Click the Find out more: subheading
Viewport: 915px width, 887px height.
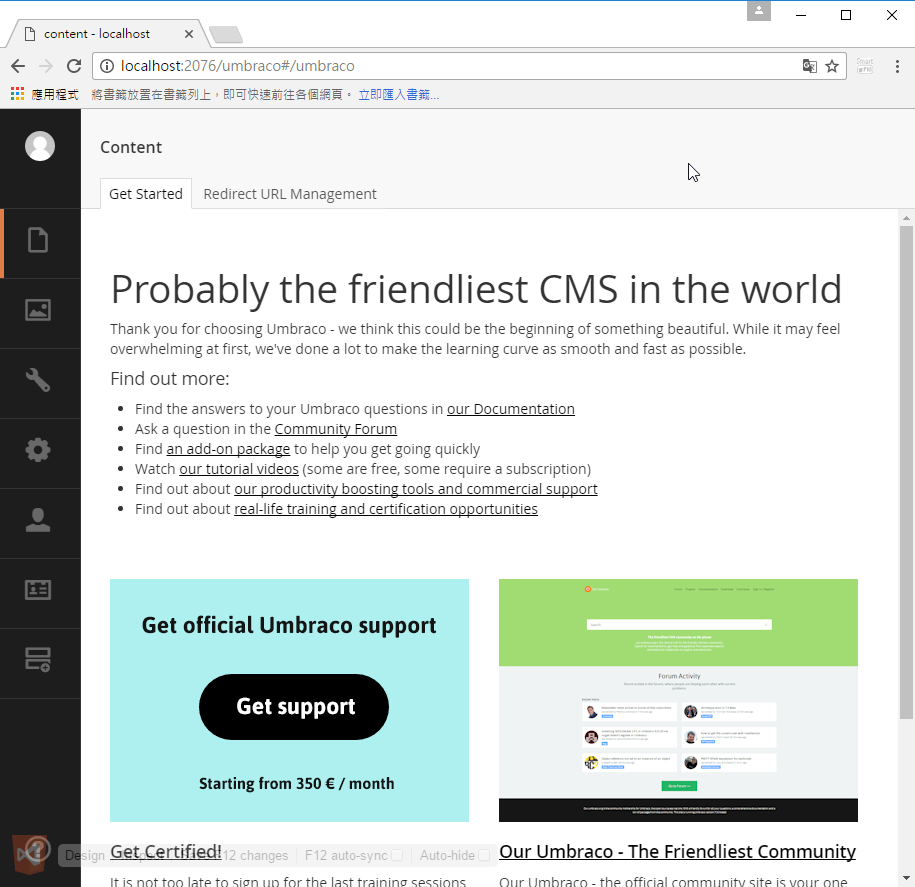click(x=170, y=379)
